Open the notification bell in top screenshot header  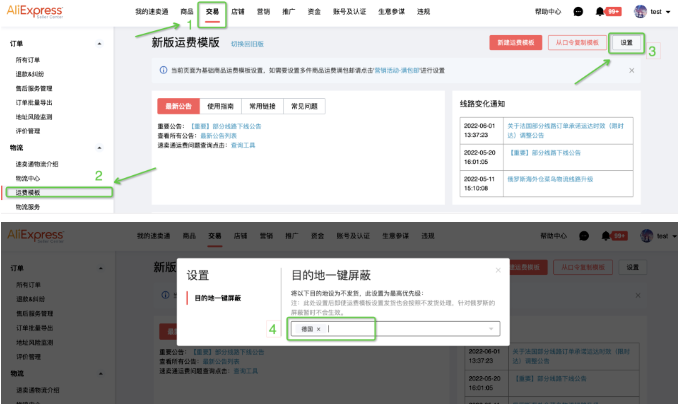click(x=600, y=12)
